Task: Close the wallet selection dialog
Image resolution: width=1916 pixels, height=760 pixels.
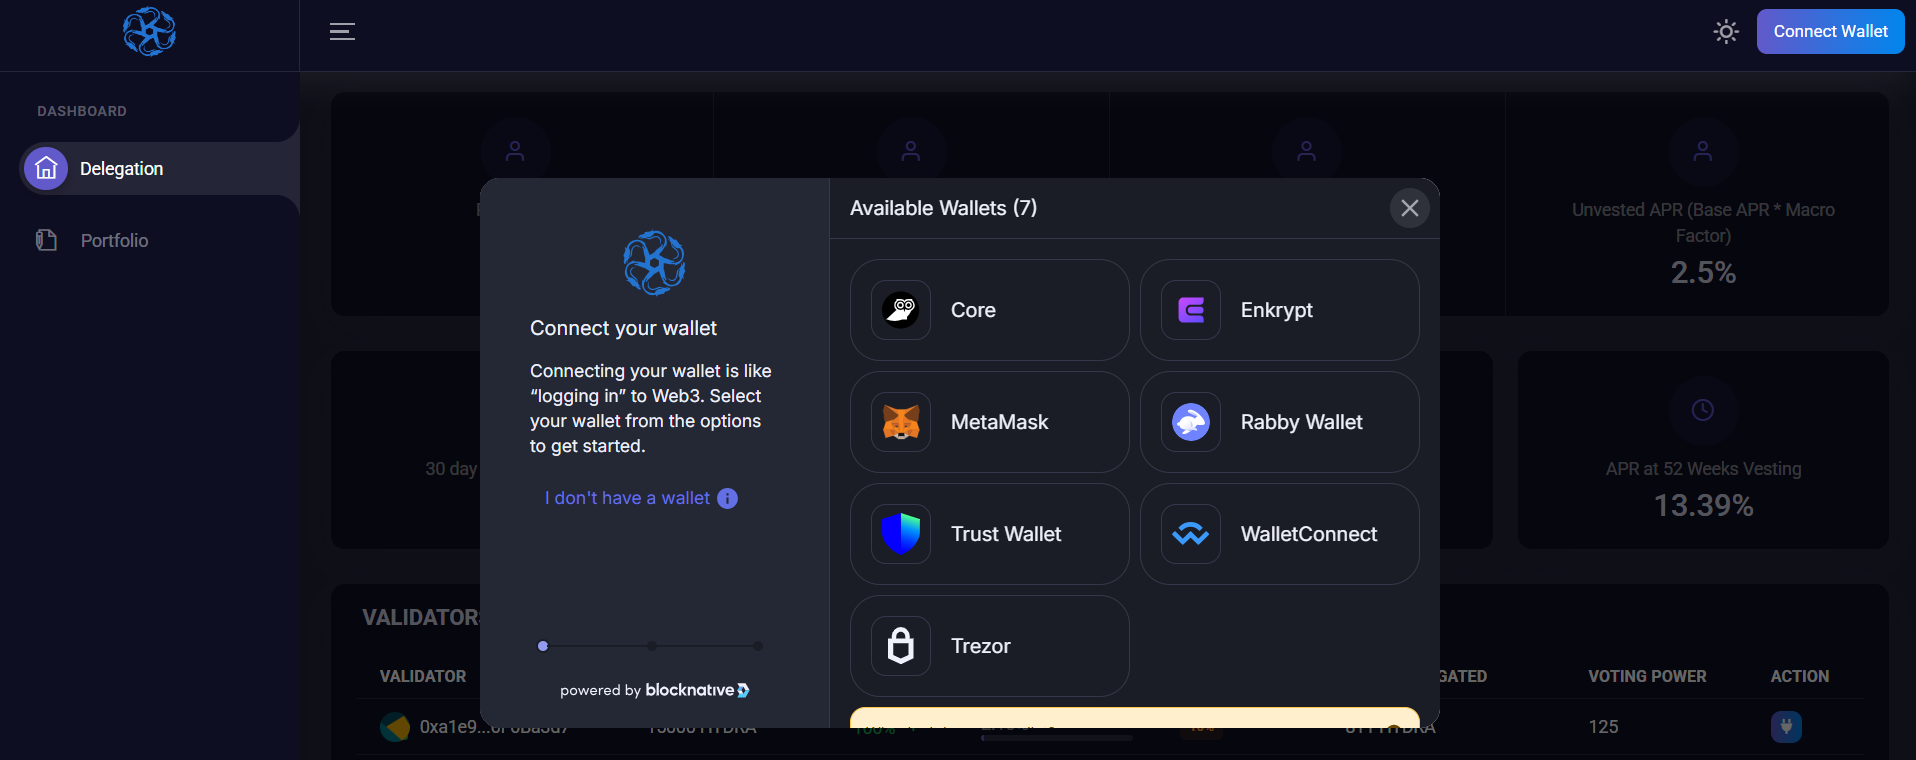Action: click(x=1409, y=208)
